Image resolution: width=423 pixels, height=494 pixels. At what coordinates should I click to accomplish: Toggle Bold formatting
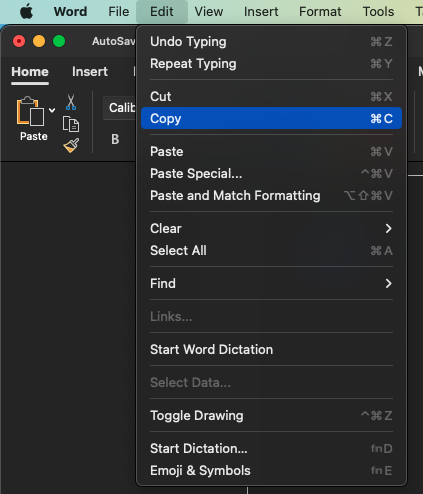(115, 139)
